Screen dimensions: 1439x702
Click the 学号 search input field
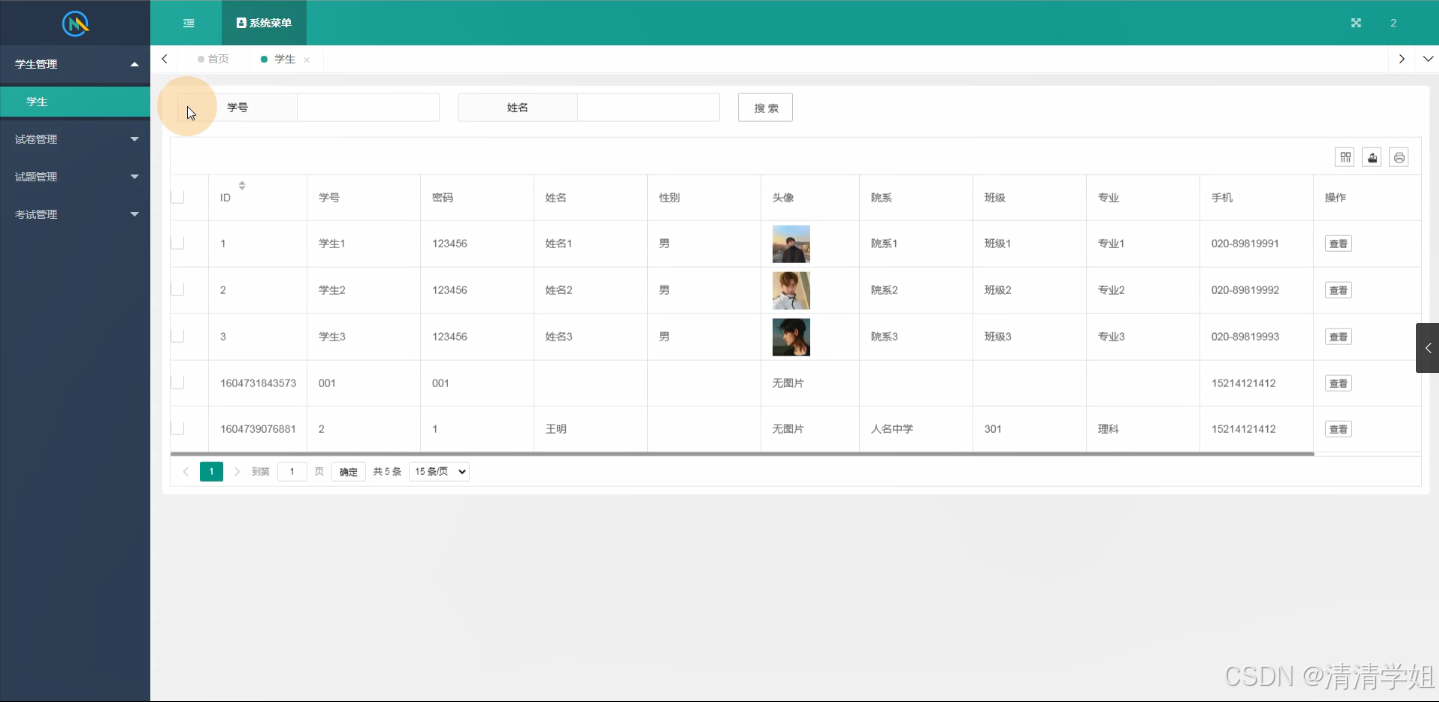368,107
